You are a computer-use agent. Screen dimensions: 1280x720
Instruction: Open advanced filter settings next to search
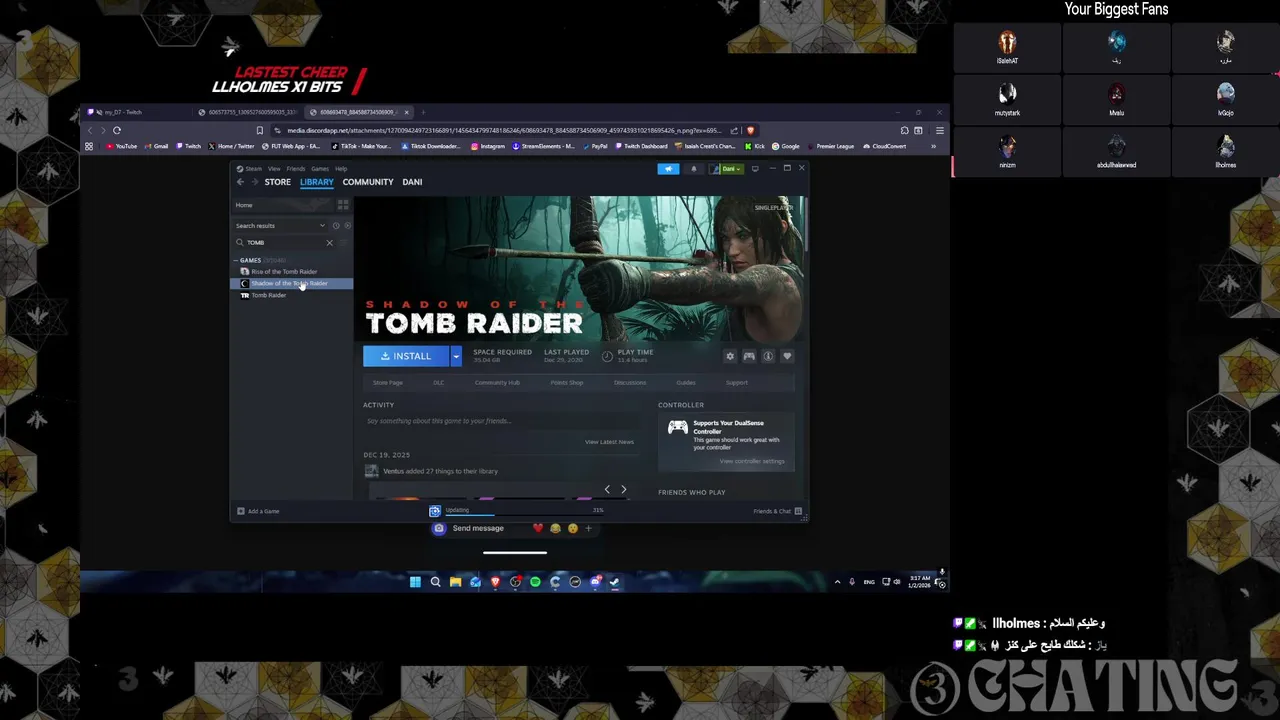(x=345, y=243)
